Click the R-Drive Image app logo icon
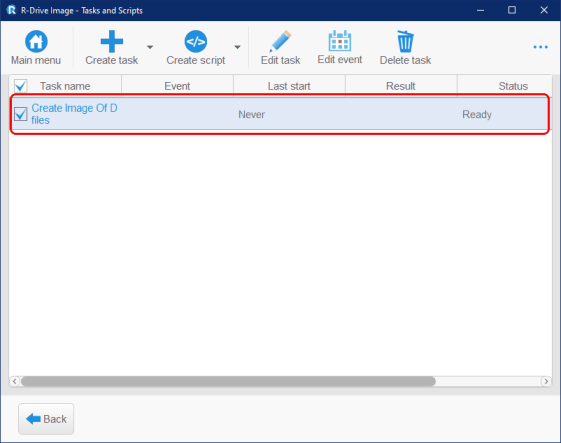The image size is (561, 443). tap(11, 10)
